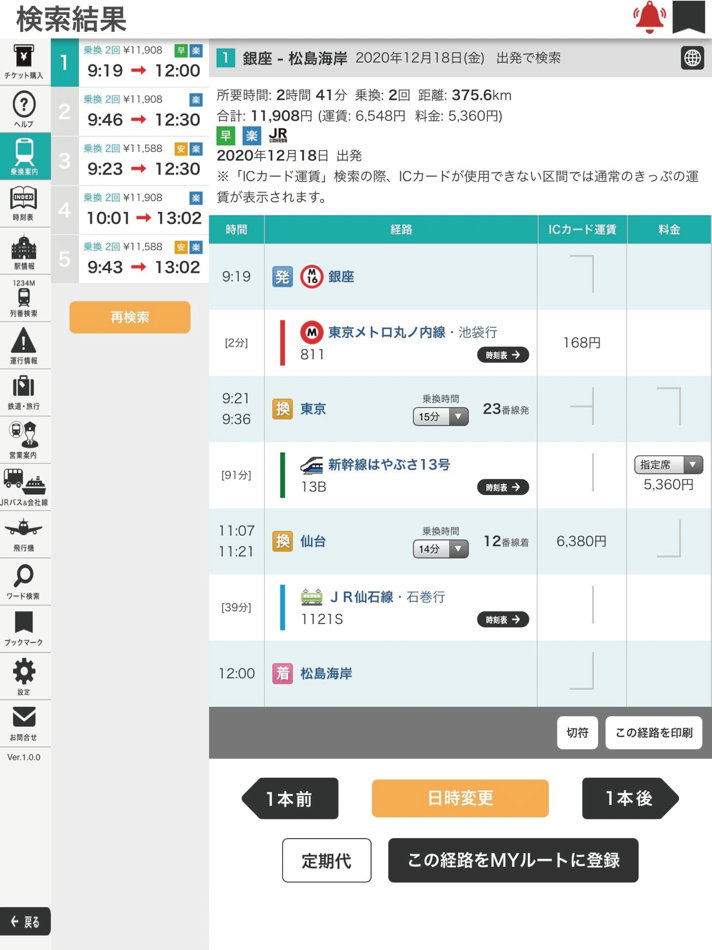Image resolution: width=712 pixels, height=950 pixels.
Task: Click the 換 transfer badge beside 東京
Action: pyautogui.click(x=282, y=409)
